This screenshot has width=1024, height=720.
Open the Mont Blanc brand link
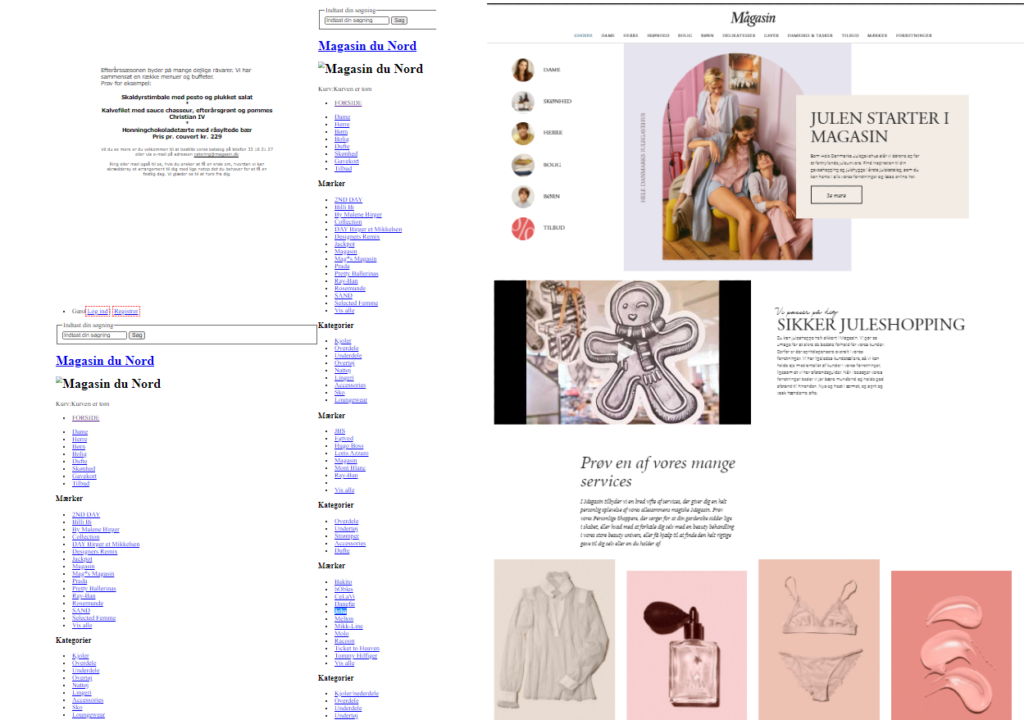350,468
